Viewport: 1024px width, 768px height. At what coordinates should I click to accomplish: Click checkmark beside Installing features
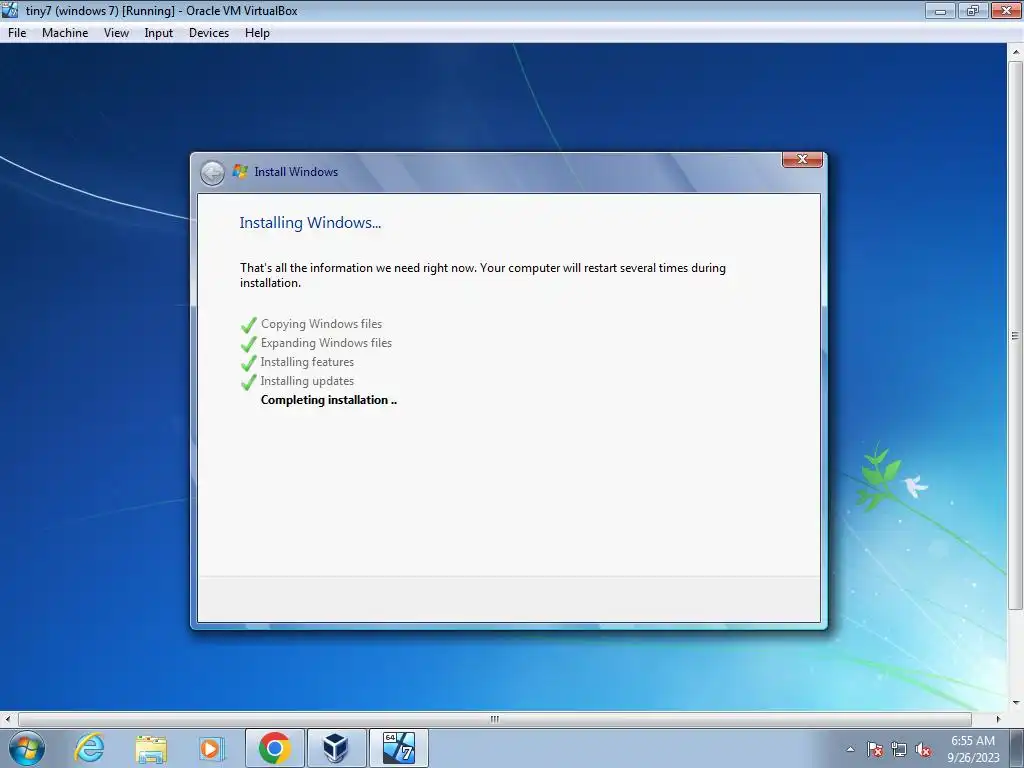coord(249,362)
